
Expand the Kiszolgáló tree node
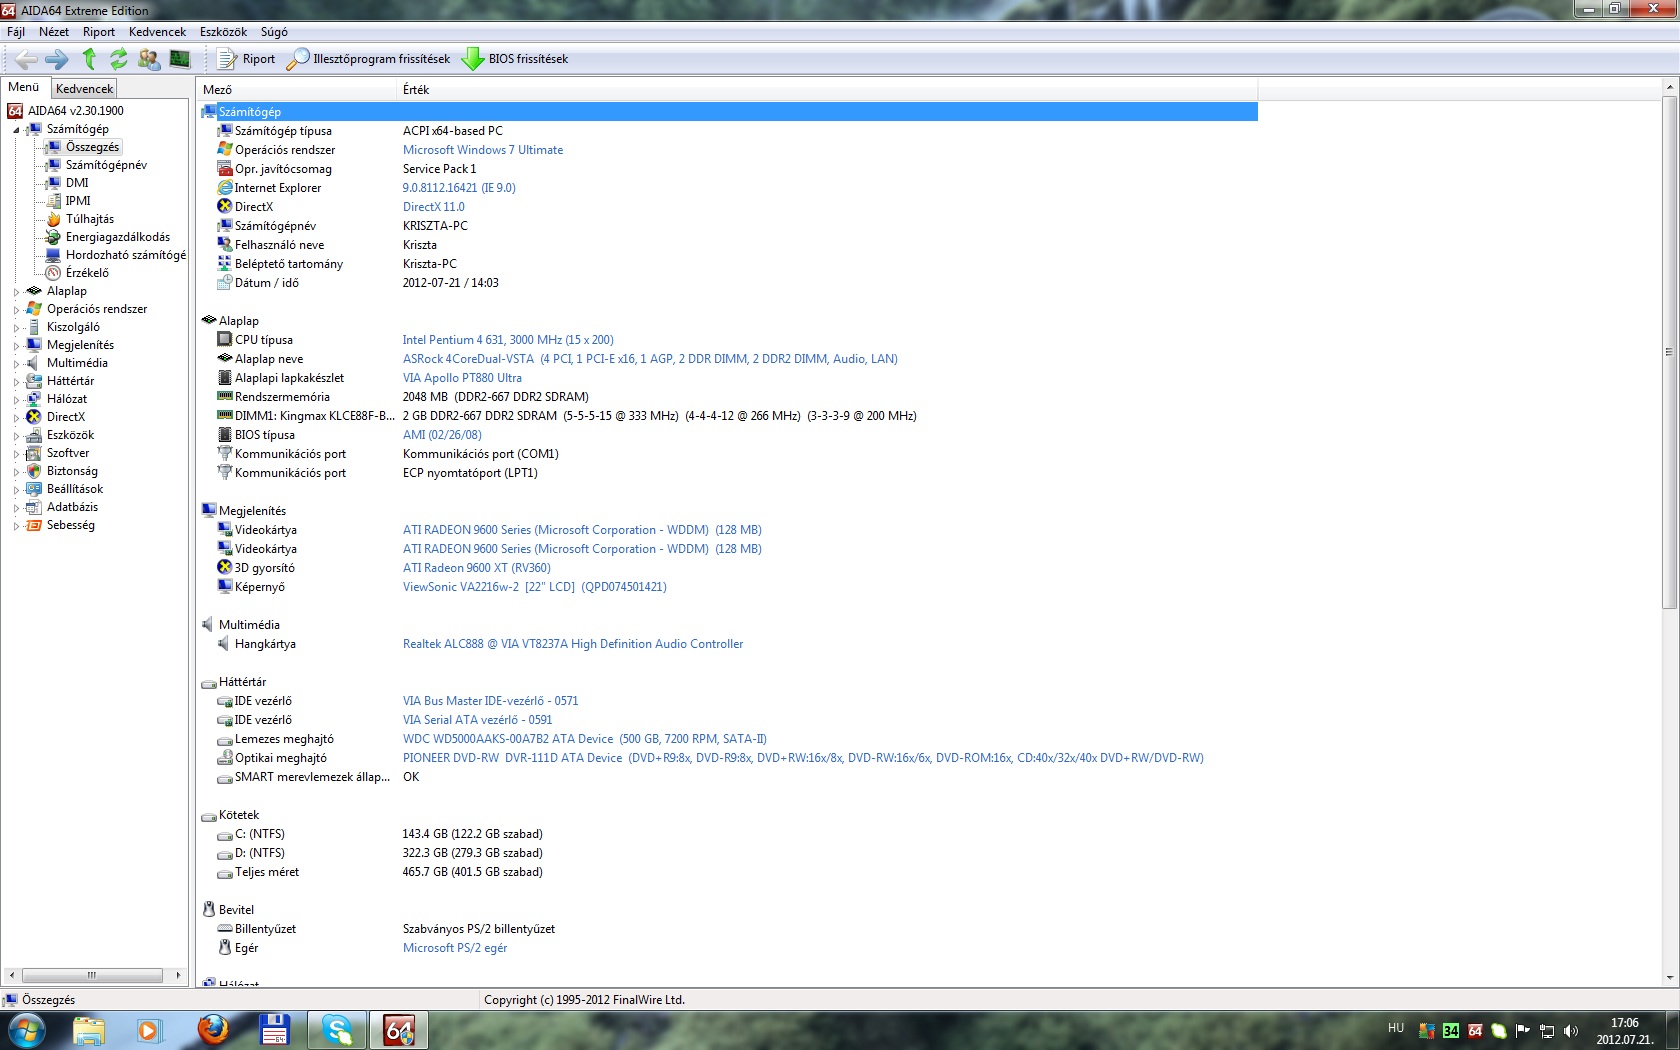[16, 328]
